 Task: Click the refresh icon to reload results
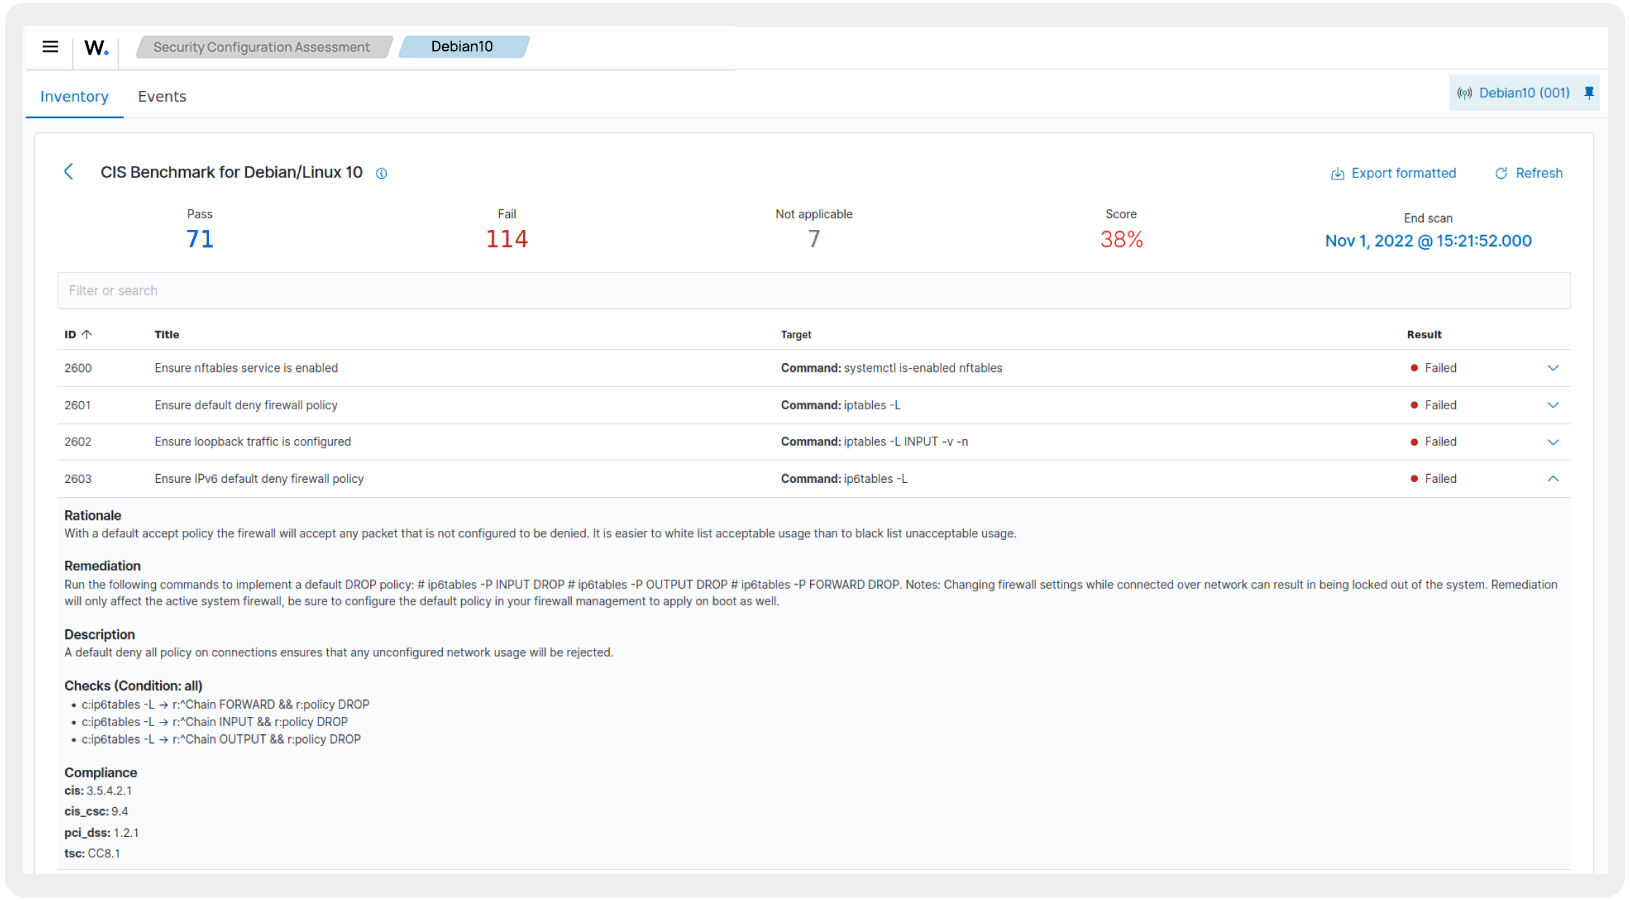[x=1501, y=173]
